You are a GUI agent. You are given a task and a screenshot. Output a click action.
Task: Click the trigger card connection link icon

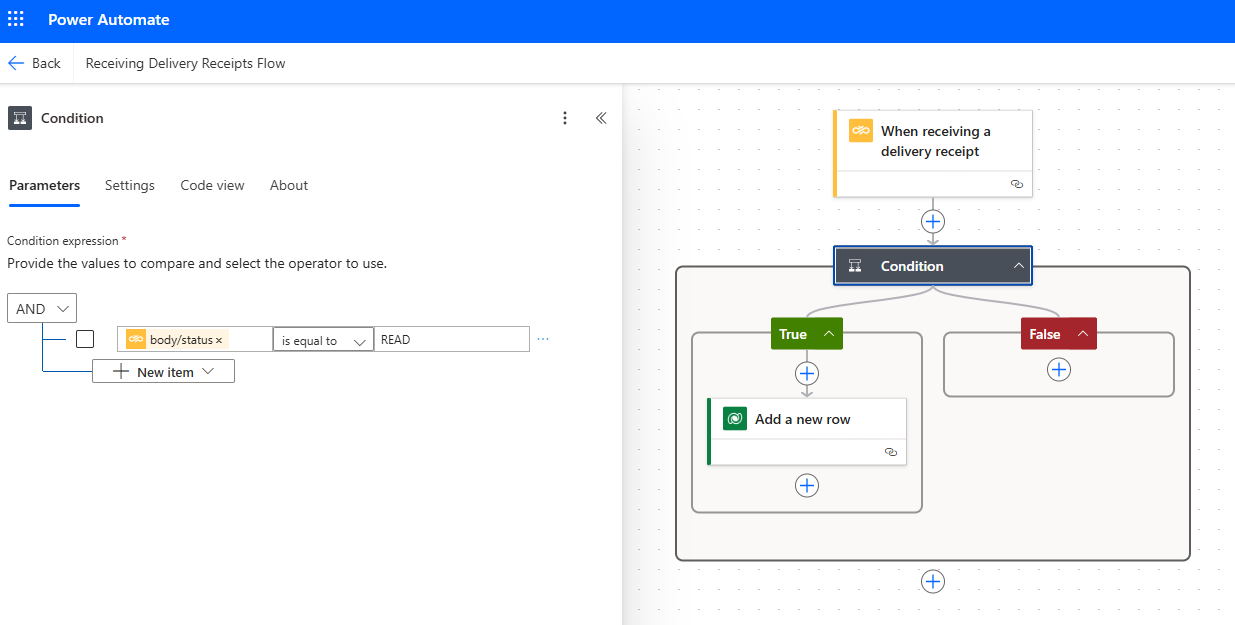pyautogui.click(x=1017, y=184)
